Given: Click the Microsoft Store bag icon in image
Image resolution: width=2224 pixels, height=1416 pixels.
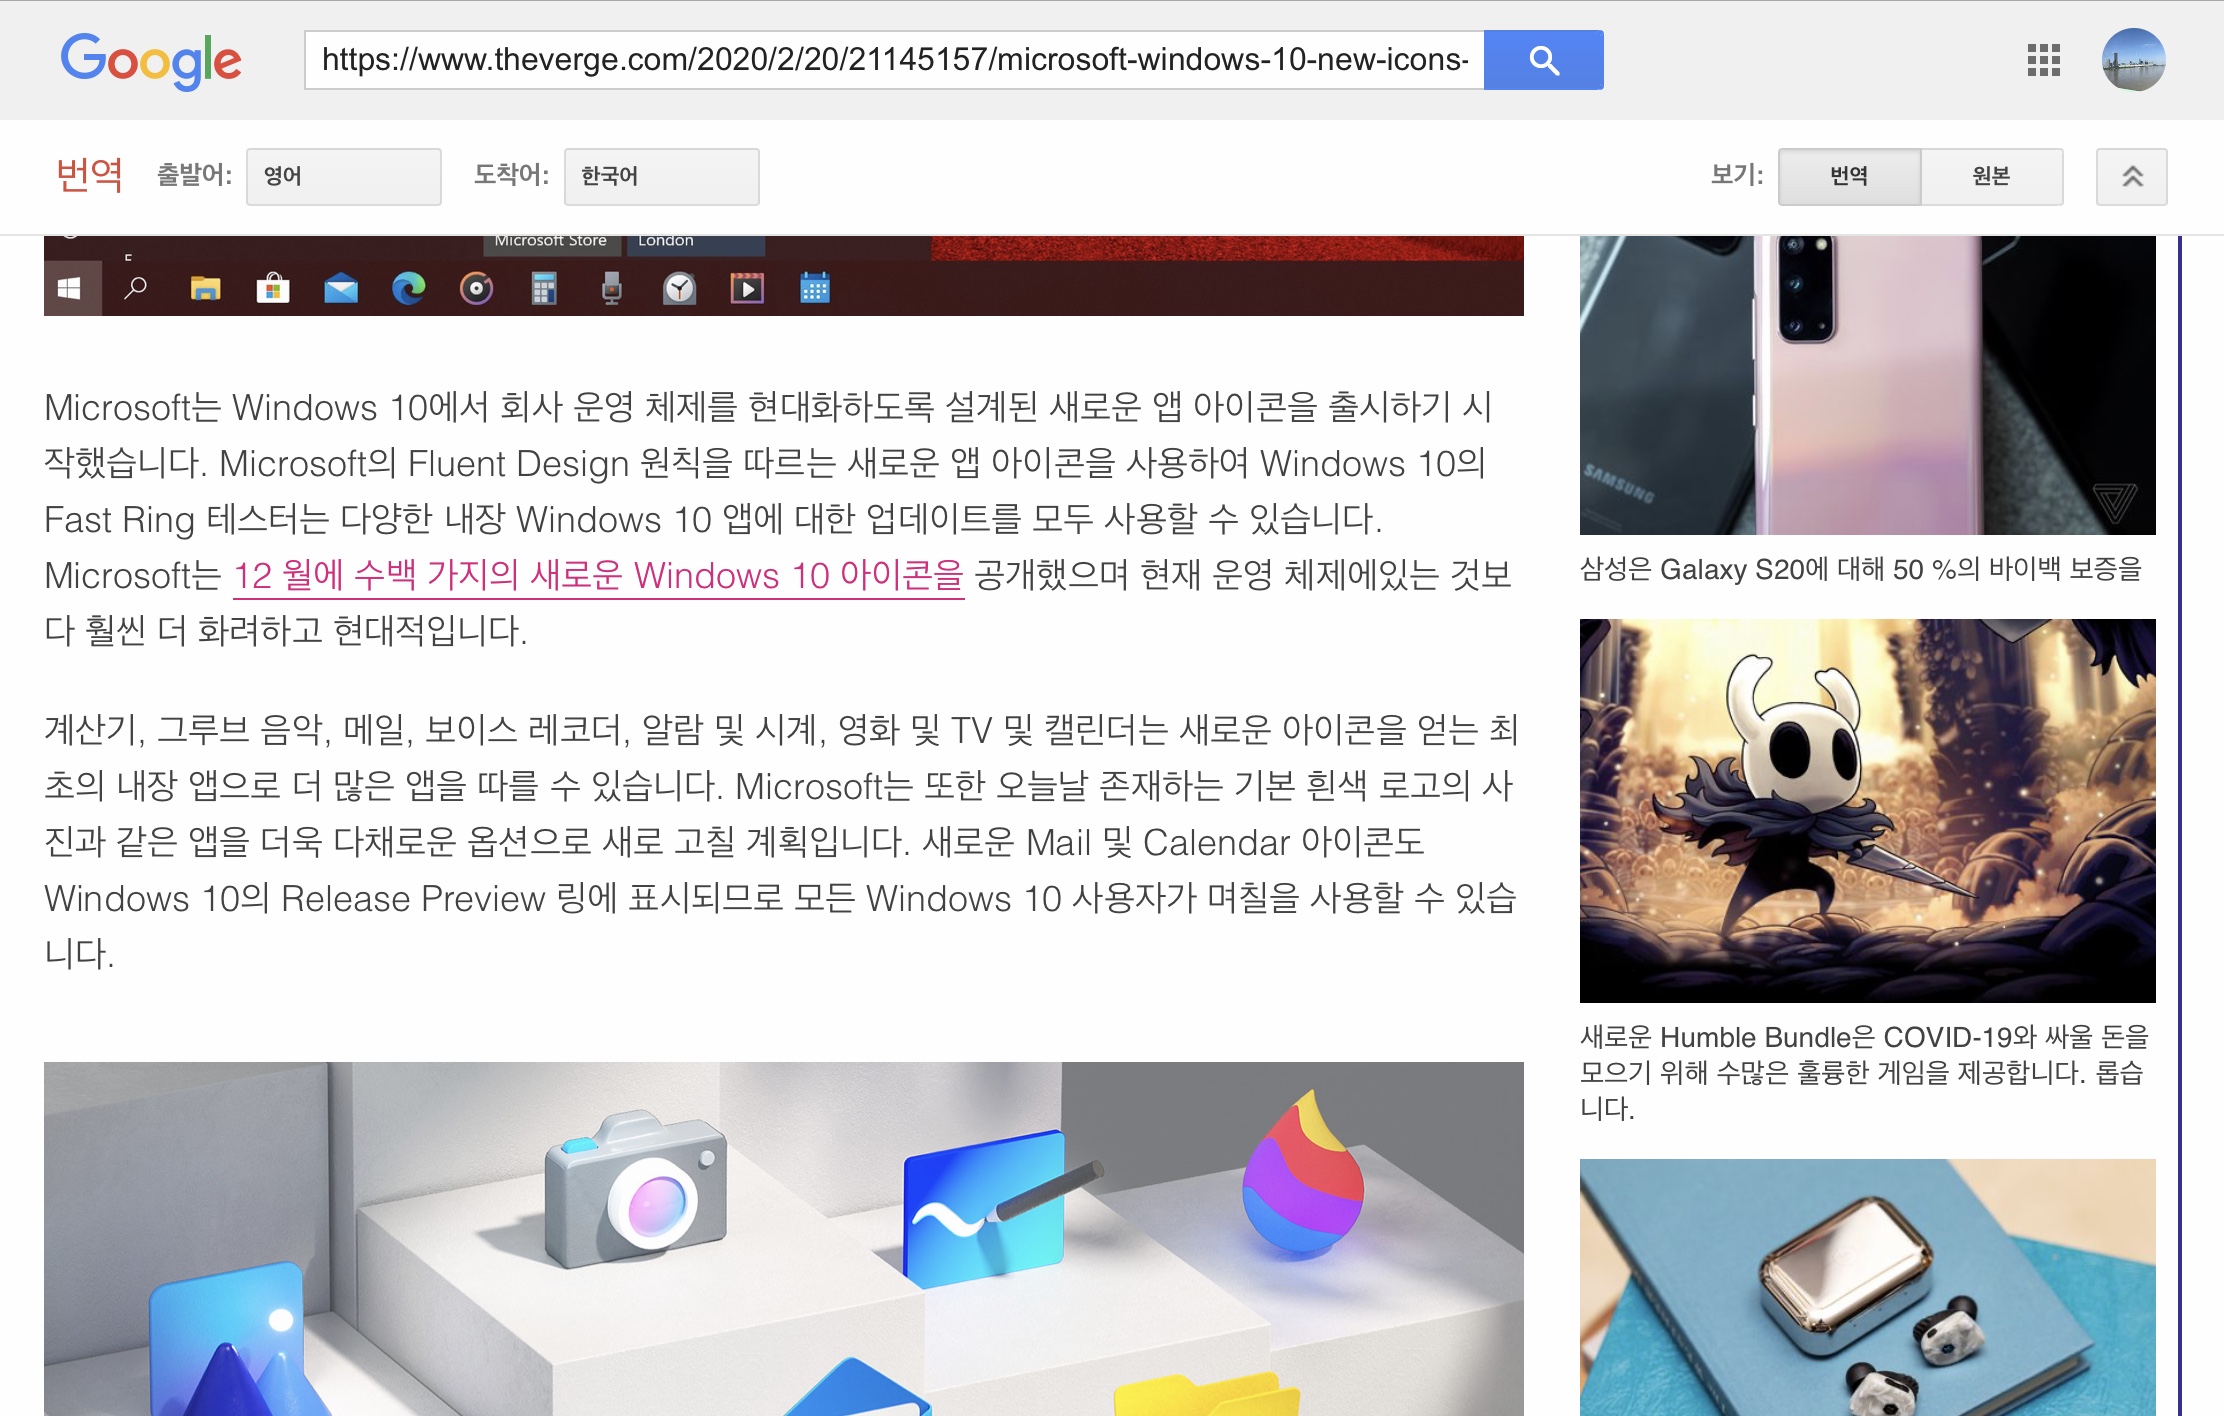Looking at the screenshot, I should pos(273,289).
